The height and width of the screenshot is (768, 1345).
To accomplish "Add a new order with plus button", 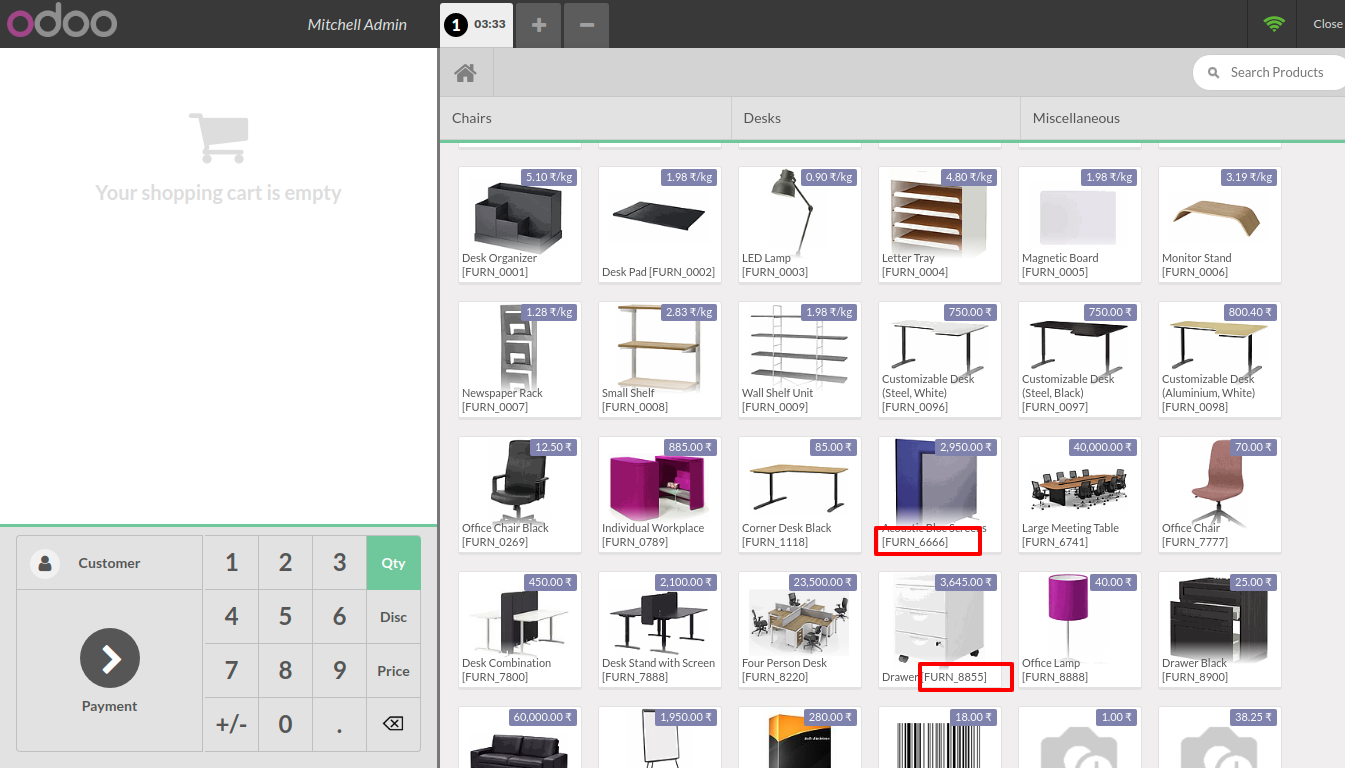I will click(x=539, y=25).
